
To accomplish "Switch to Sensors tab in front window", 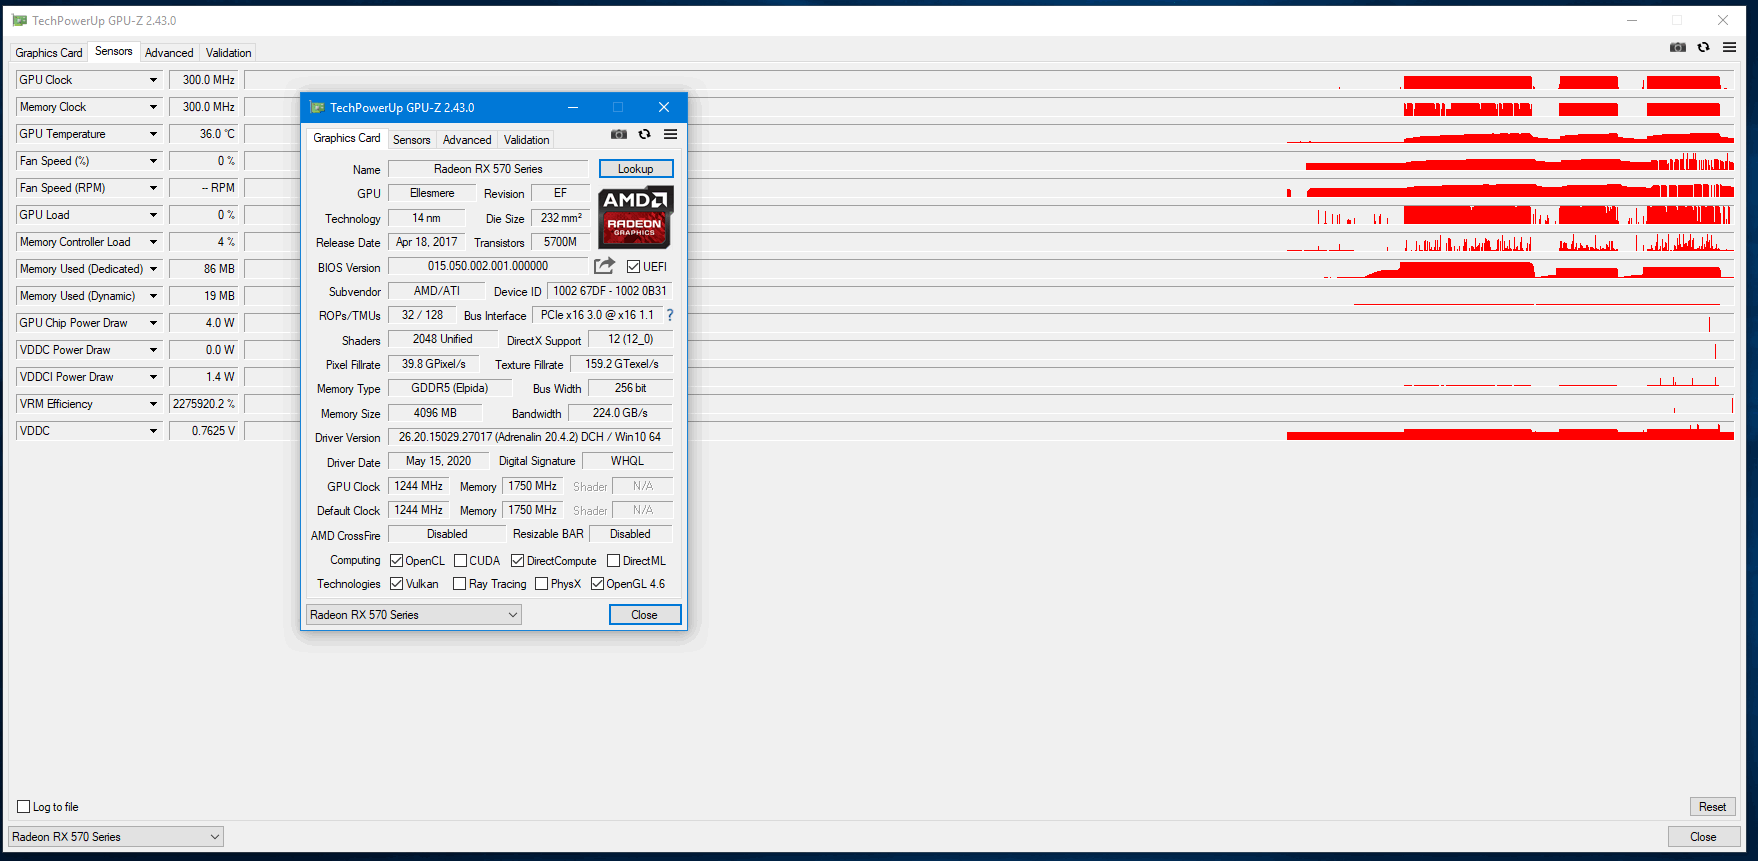I will coord(412,140).
